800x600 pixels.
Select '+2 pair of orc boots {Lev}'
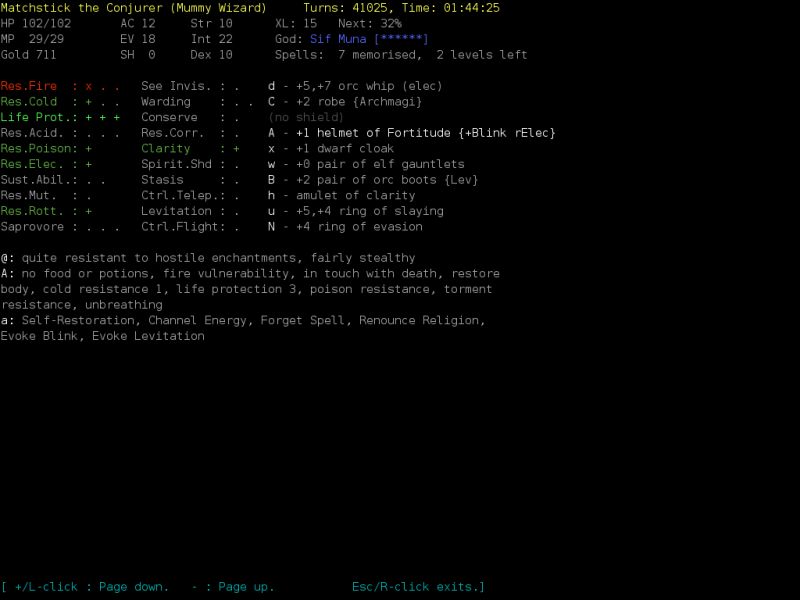click(387, 180)
